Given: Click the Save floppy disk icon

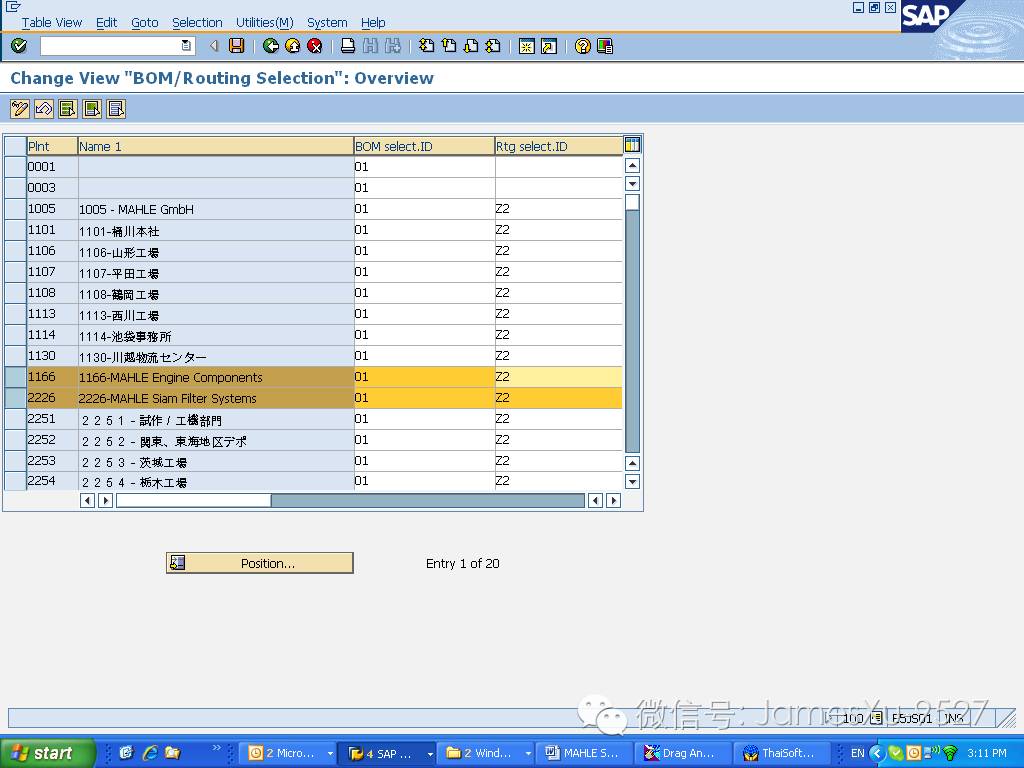Looking at the screenshot, I should click(236, 46).
